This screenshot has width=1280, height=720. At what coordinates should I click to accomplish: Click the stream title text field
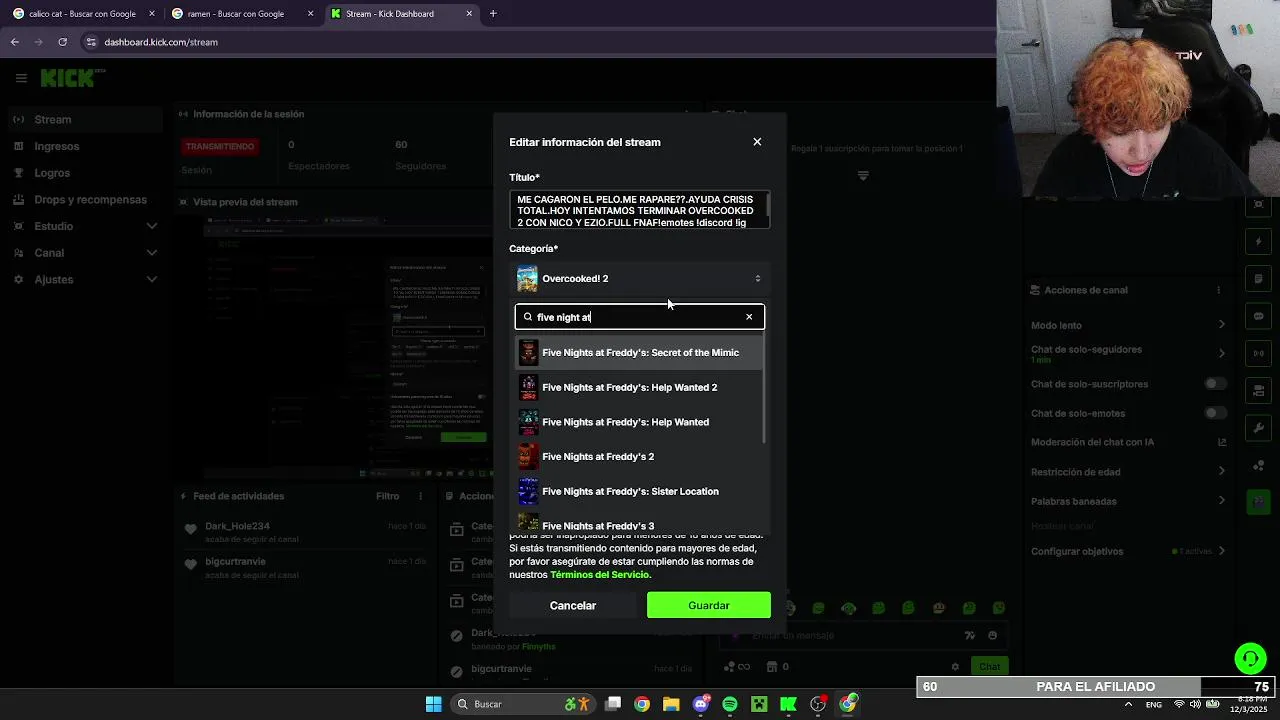[639, 210]
